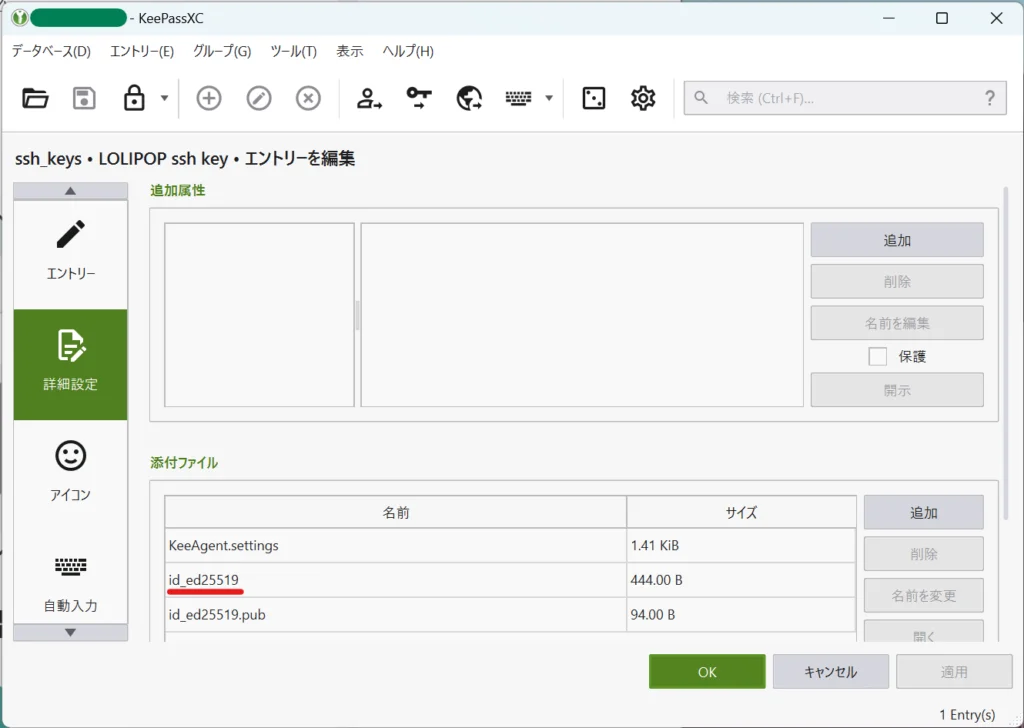Open database folder icon in toolbar
This screenshot has width=1024, height=728.
pyautogui.click(x=35, y=99)
